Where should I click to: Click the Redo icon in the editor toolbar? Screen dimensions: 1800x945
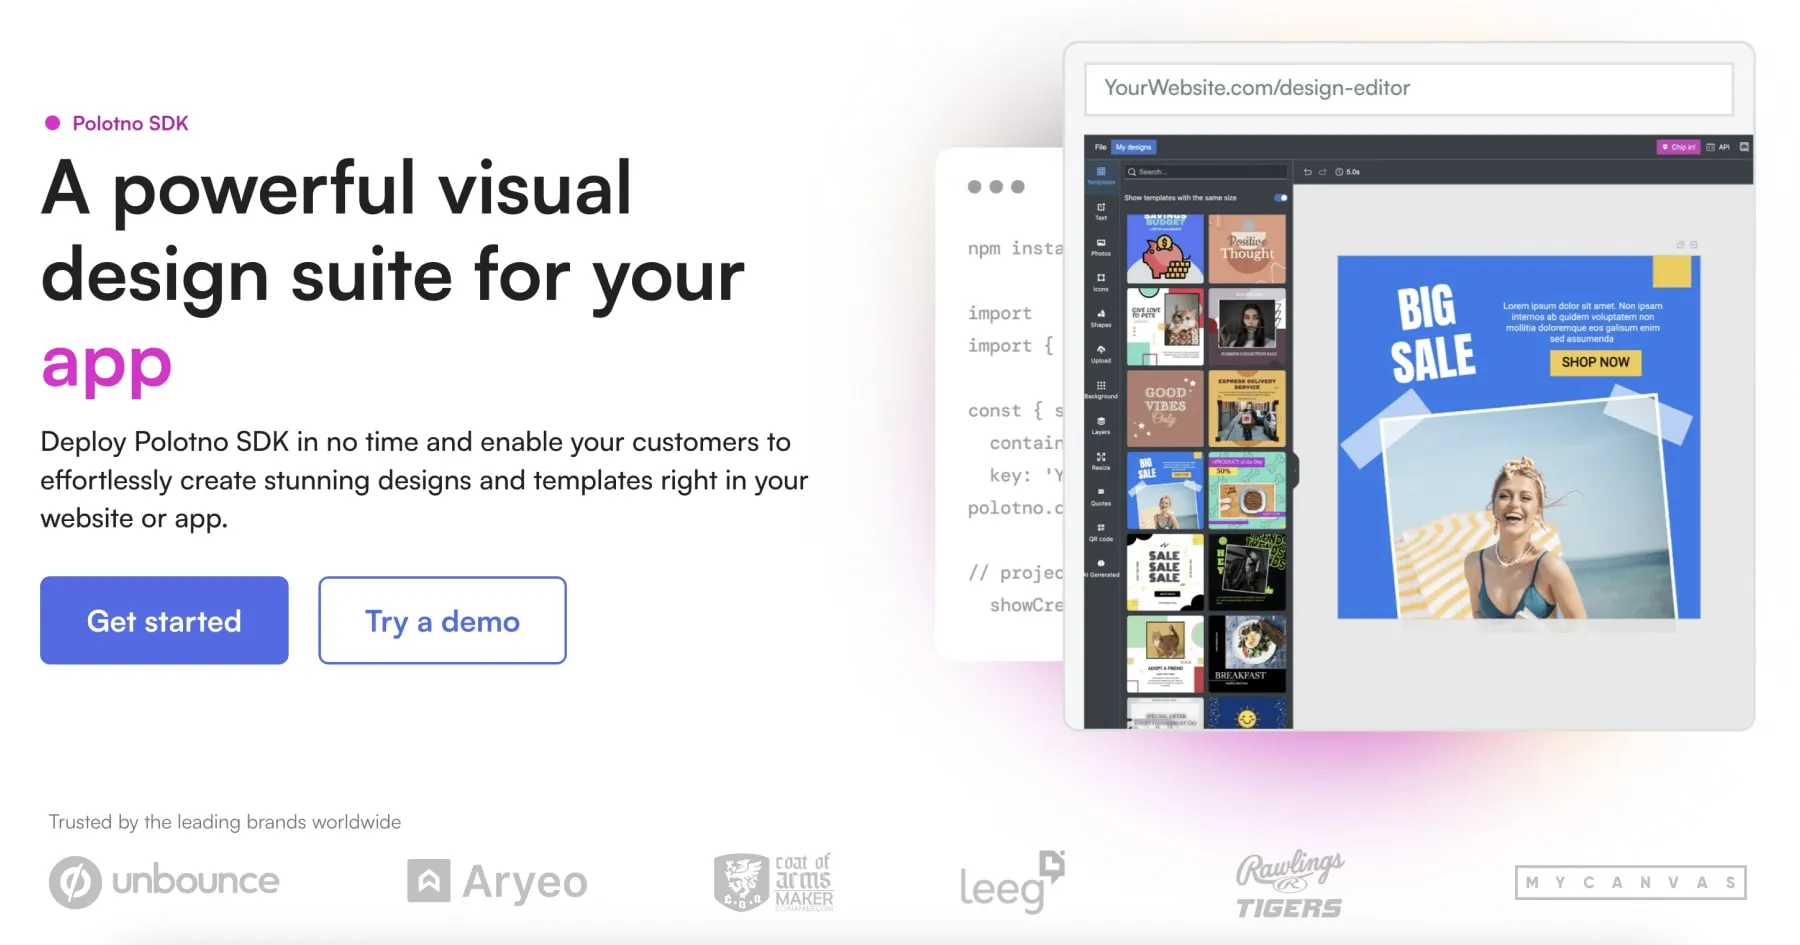tap(1321, 171)
